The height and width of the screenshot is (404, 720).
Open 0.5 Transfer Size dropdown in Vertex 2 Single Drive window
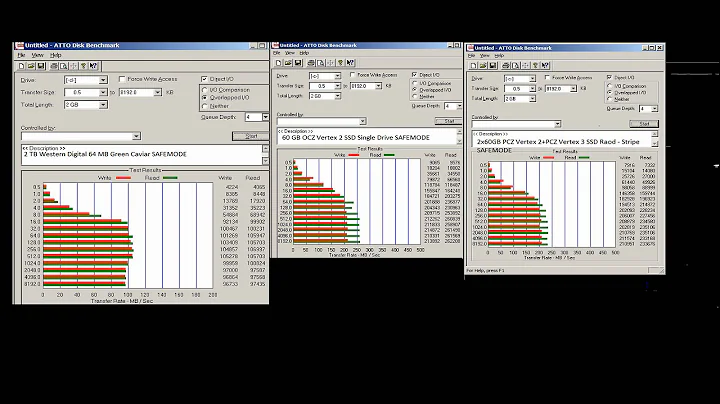pyautogui.click(x=338, y=86)
